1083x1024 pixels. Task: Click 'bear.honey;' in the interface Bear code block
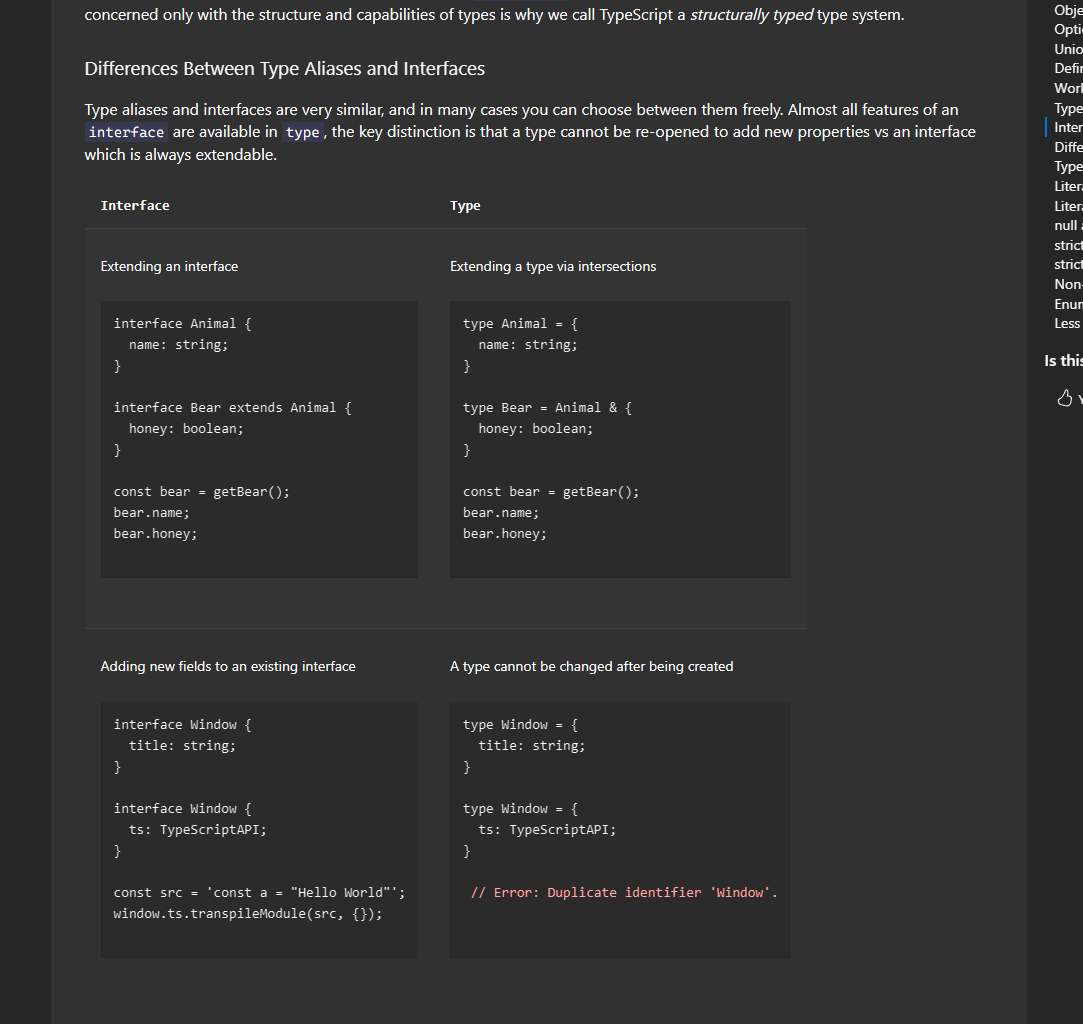pos(155,533)
